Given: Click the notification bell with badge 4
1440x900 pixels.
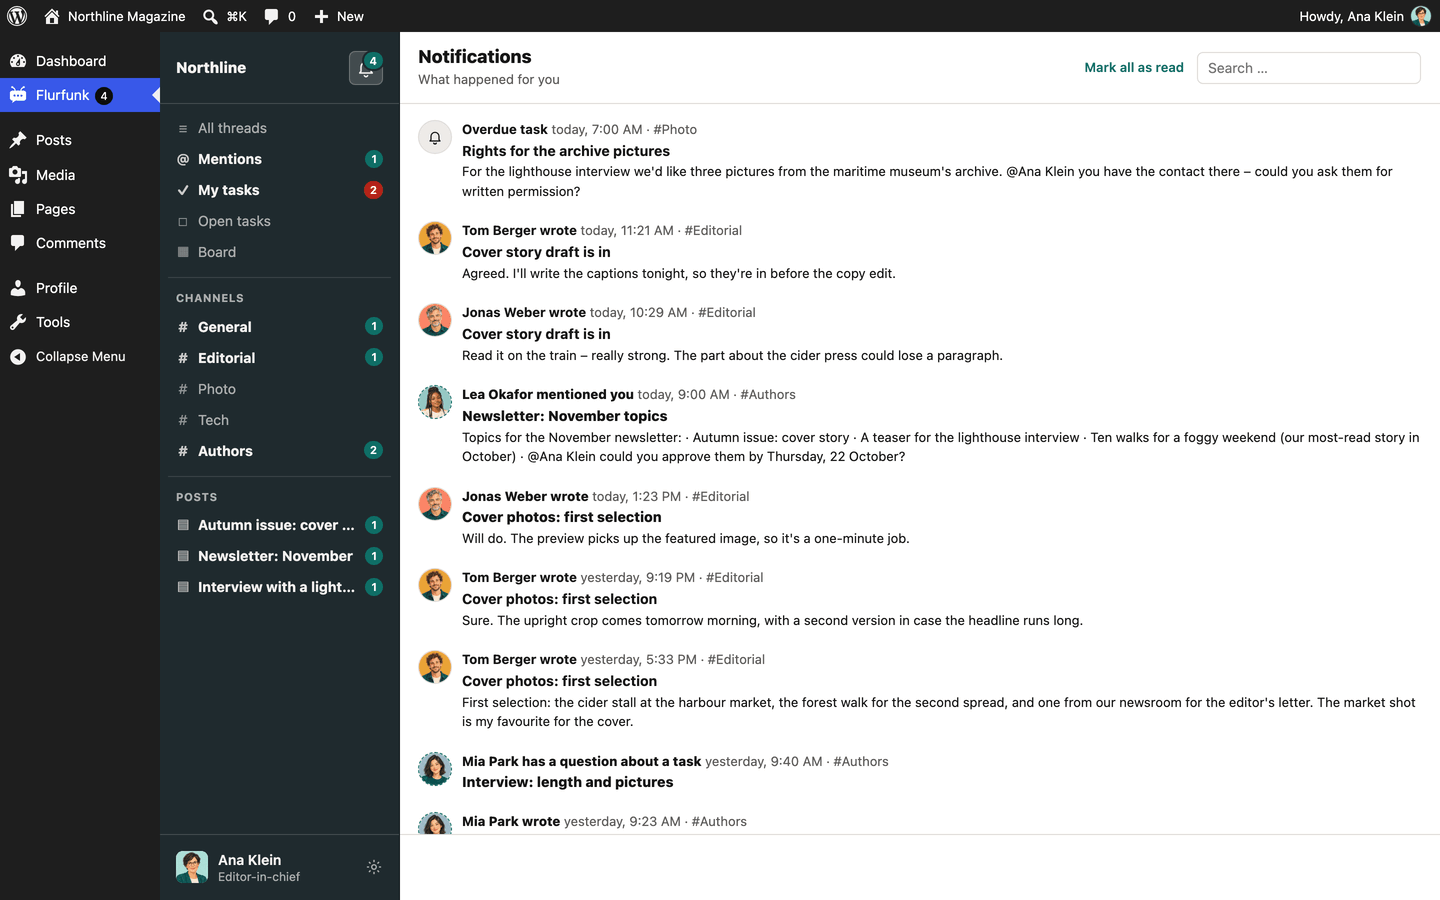Looking at the screenshot, I should point(366,68).
